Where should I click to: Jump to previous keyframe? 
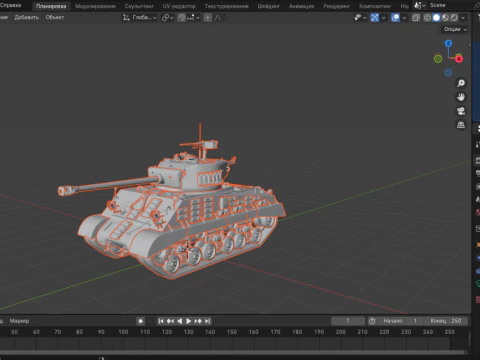(x=170, y=321)
